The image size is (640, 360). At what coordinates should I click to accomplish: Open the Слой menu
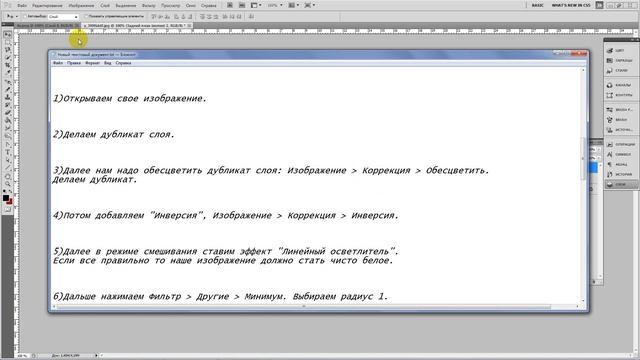tap(105, 6)
